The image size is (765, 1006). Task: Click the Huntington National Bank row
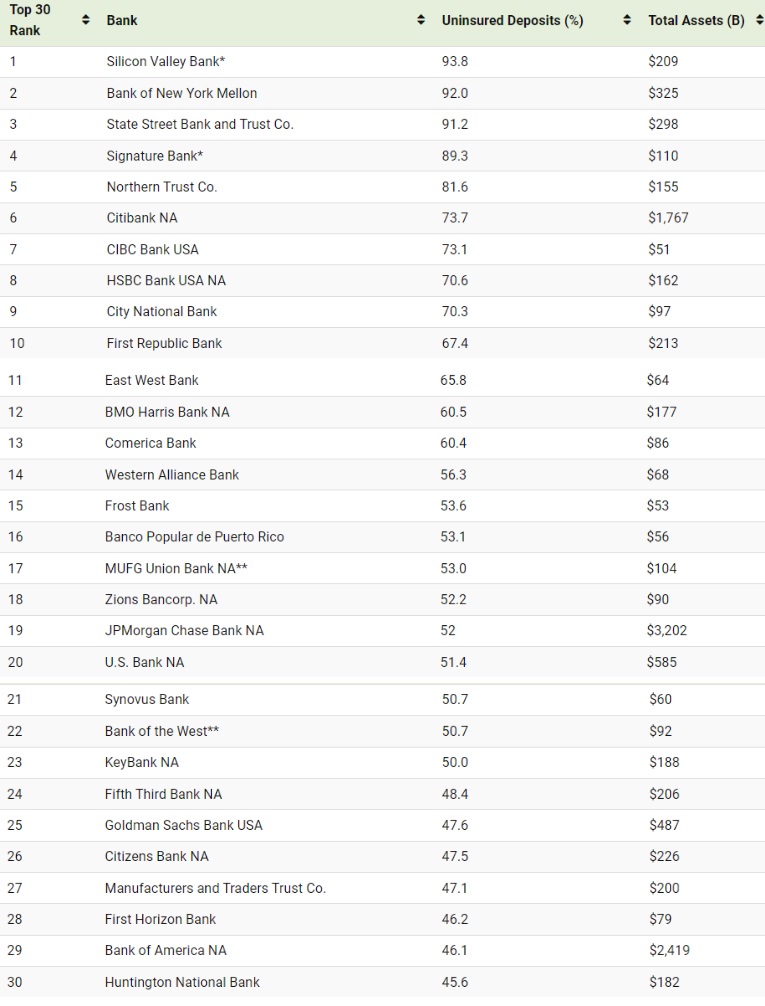(x=182, y=982)
